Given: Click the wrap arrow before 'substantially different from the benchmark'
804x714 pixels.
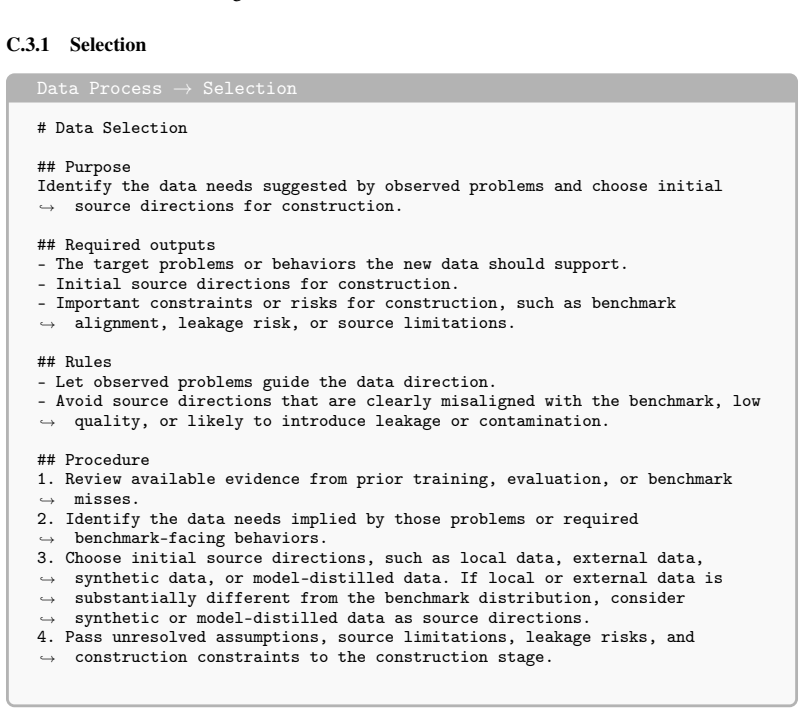Looking at the screenshot, I should pyautogui.click(x=47, y=600).
